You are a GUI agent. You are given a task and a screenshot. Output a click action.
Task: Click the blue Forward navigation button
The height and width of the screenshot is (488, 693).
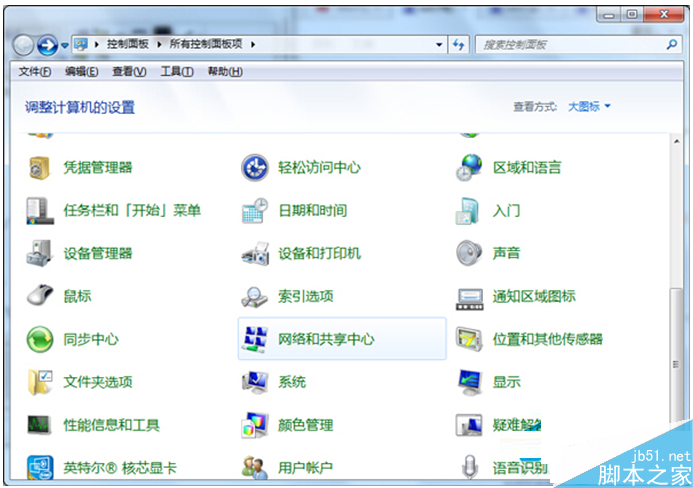[47, 45]
